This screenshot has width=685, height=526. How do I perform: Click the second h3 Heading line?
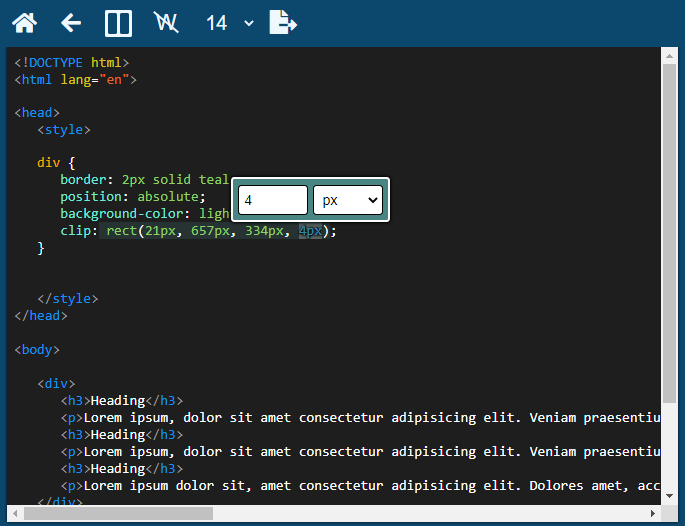[122, 435]
